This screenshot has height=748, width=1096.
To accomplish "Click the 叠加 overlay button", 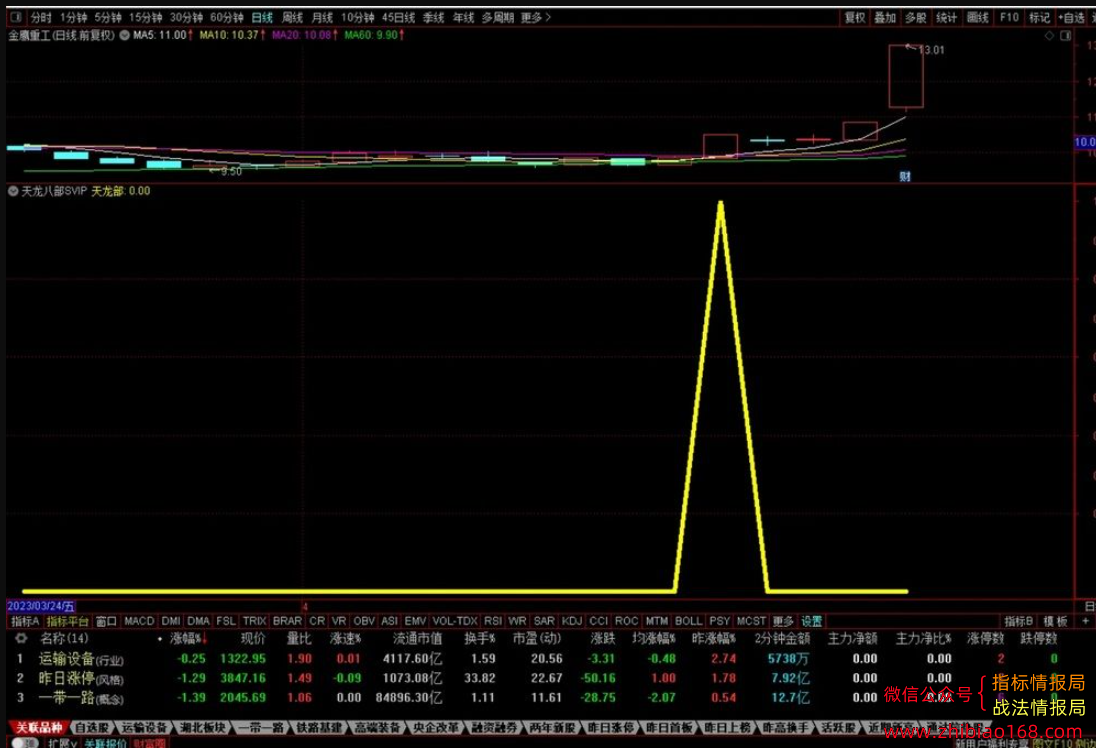I will (885, 17).
